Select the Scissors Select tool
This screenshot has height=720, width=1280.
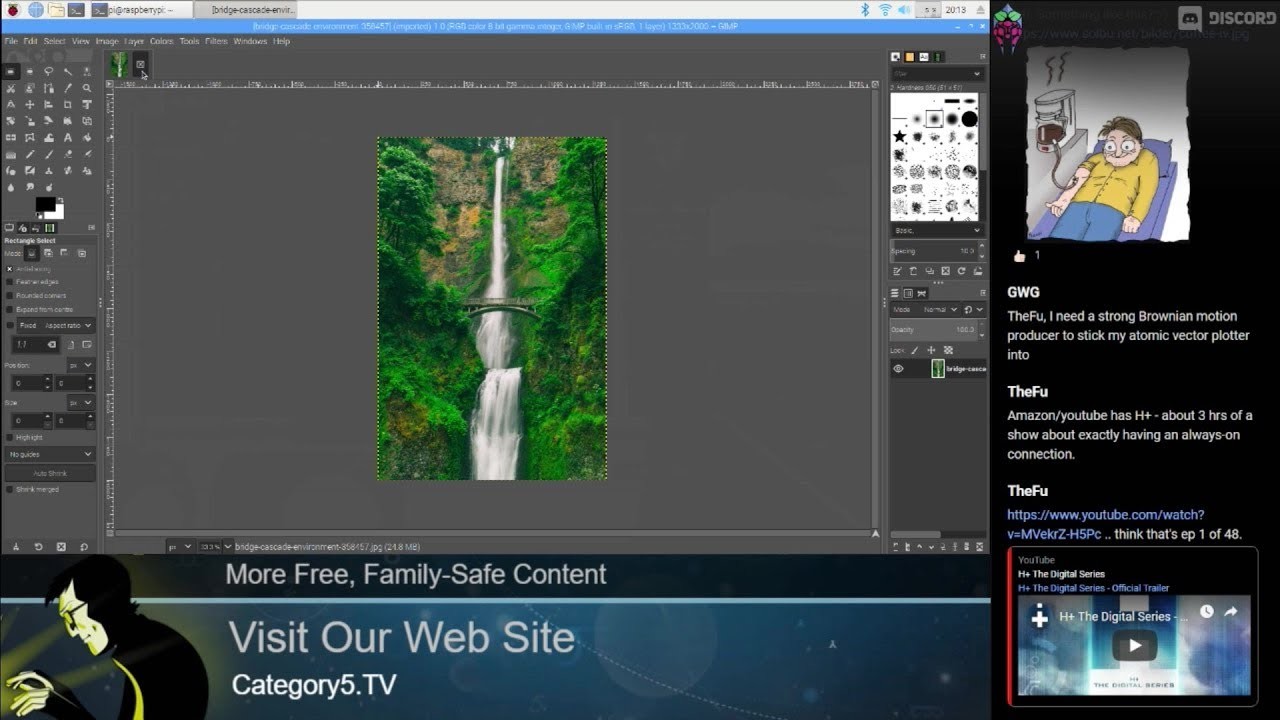[10, 88]
